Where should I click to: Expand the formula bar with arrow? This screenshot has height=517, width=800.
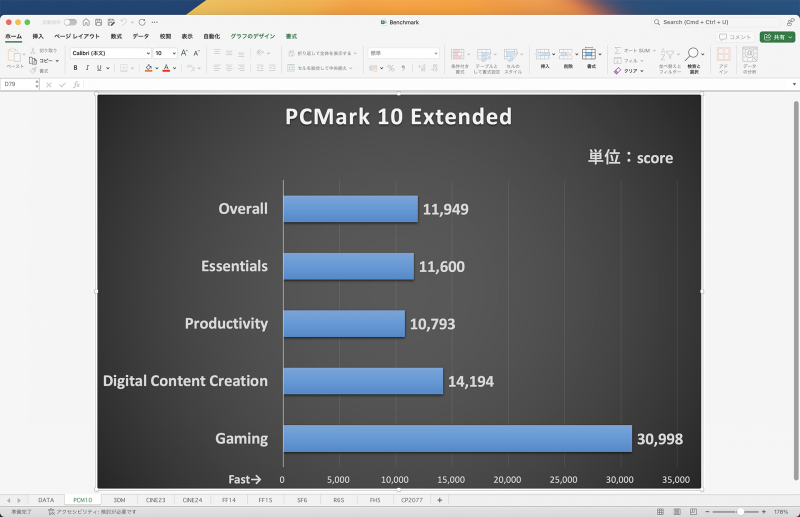794,84
